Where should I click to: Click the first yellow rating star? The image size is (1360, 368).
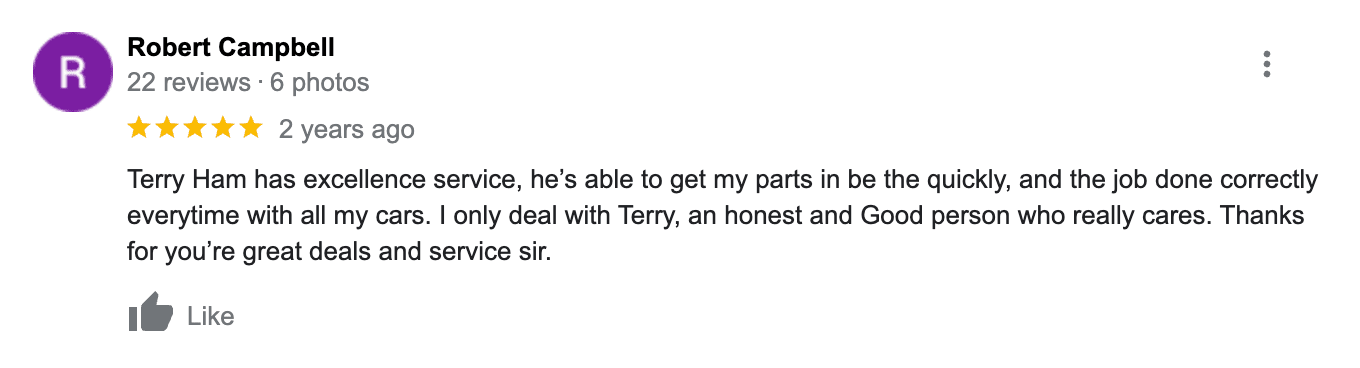[x=140, y=128]
